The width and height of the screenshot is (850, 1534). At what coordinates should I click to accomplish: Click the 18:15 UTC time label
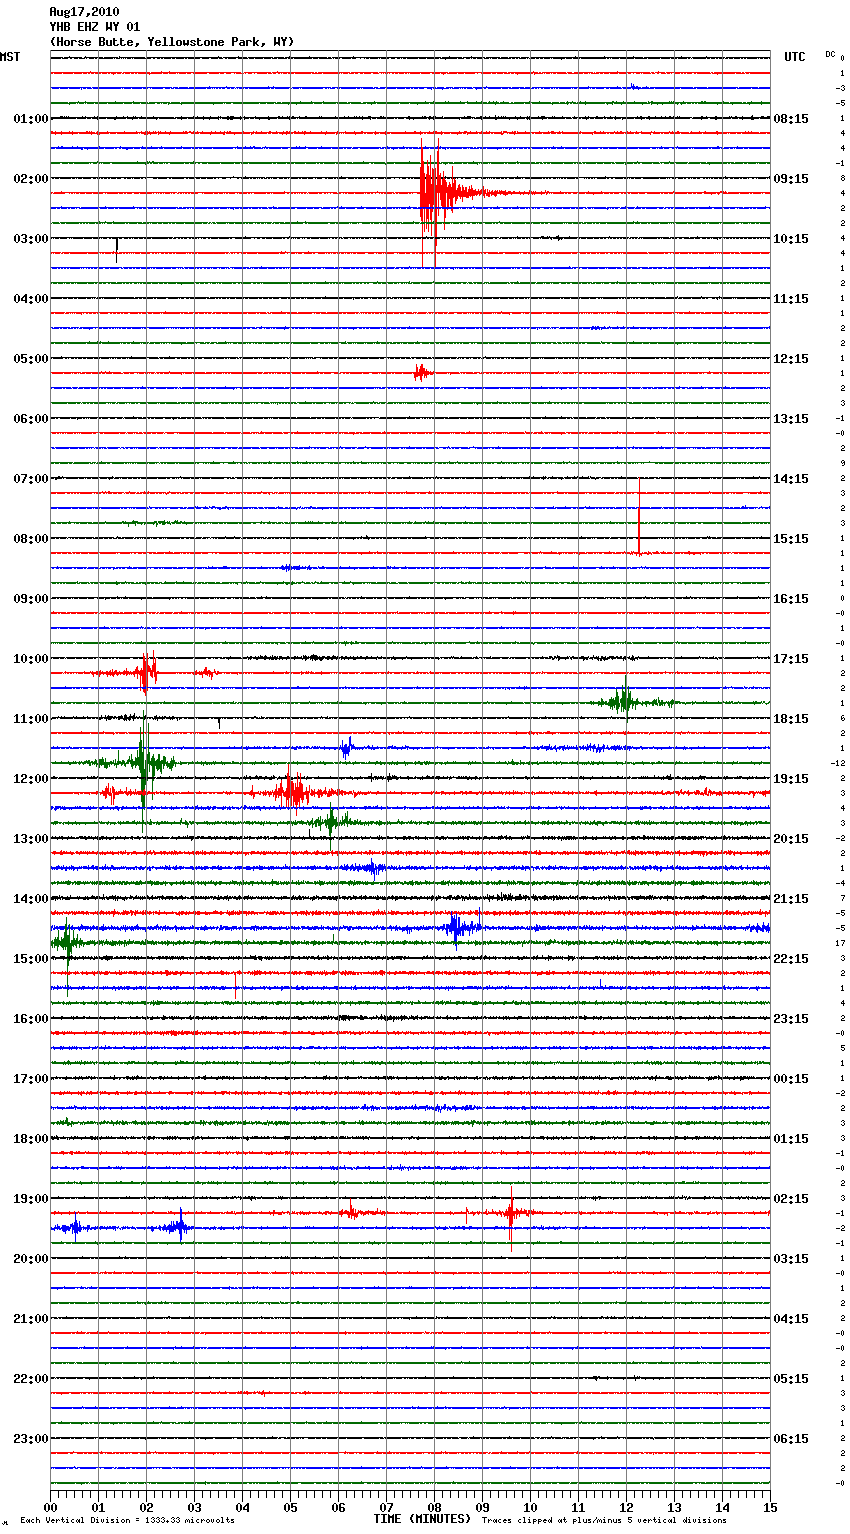coord(791,719)
